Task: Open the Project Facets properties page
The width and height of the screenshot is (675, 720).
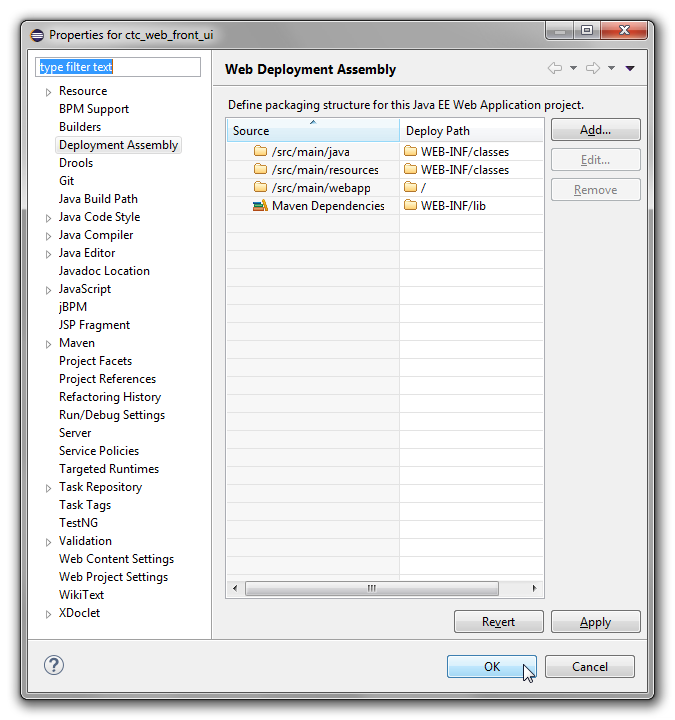Action: point(96,361)
